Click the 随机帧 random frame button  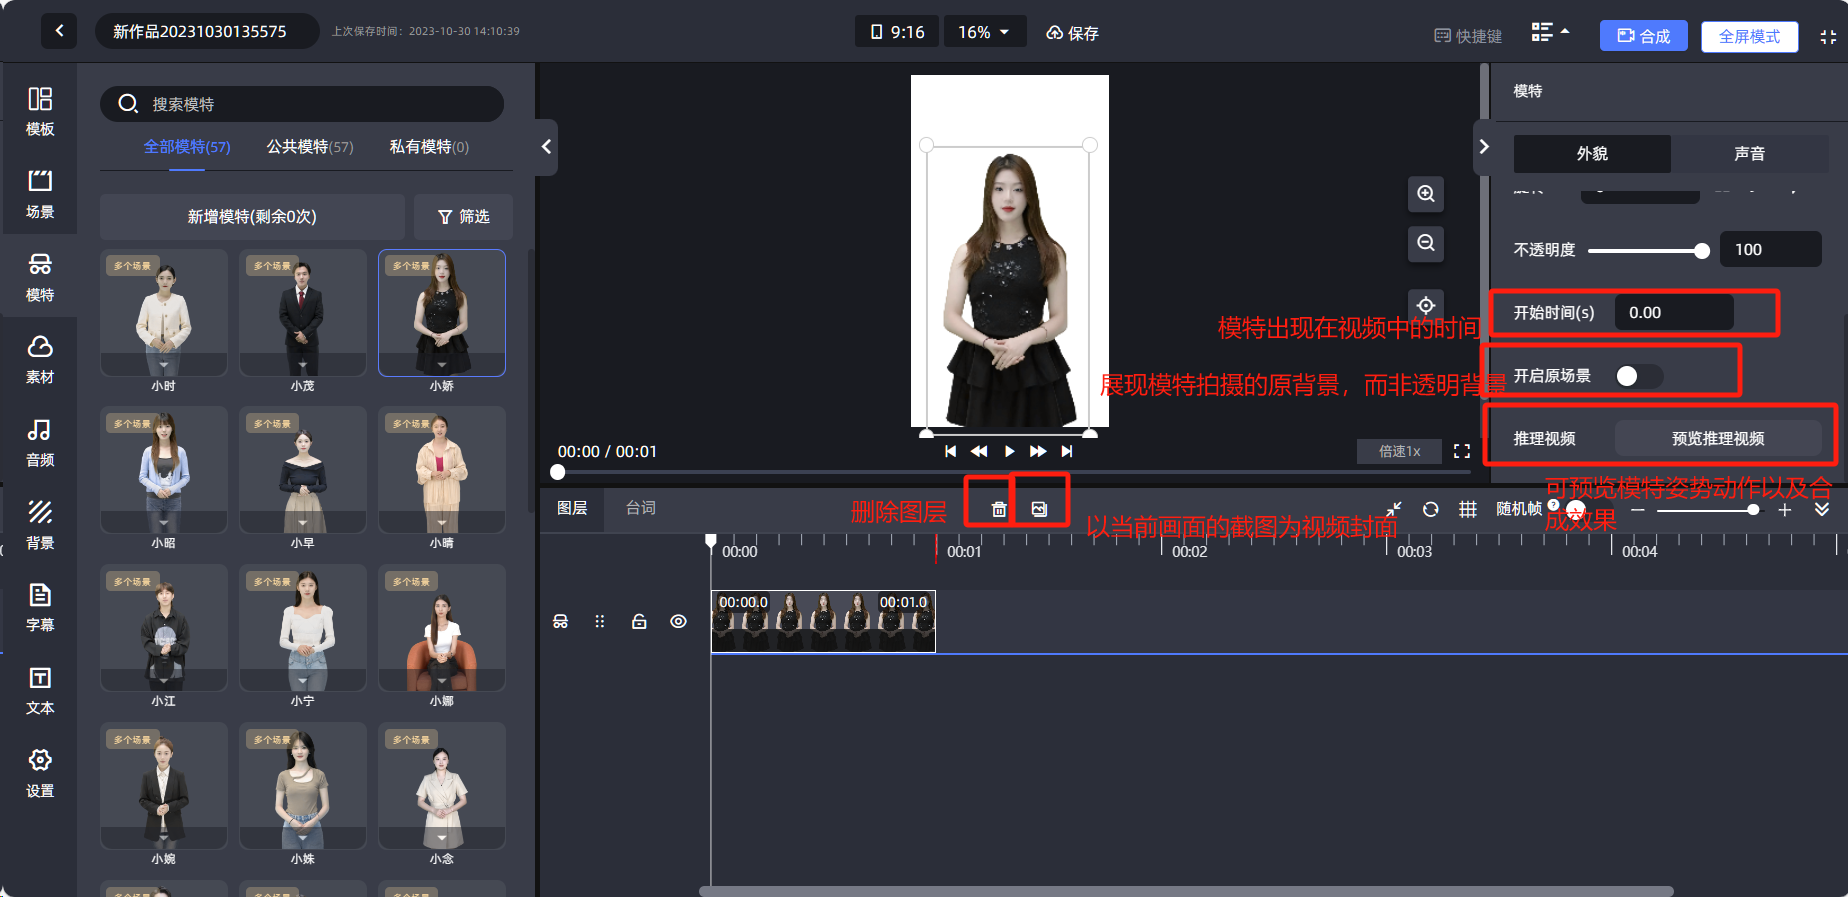pyautogui.click(x=1518, y=509)
